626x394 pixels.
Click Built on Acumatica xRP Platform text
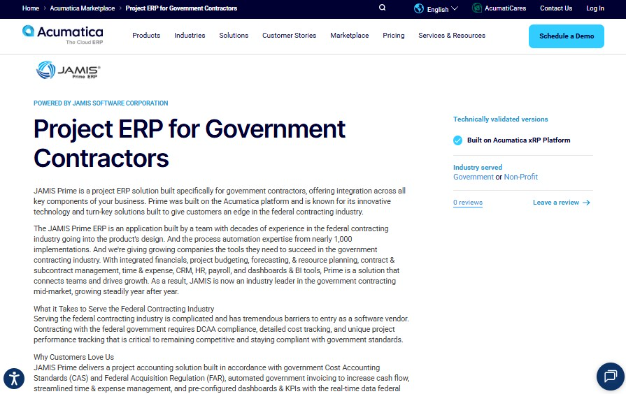[x=519, y=140]
